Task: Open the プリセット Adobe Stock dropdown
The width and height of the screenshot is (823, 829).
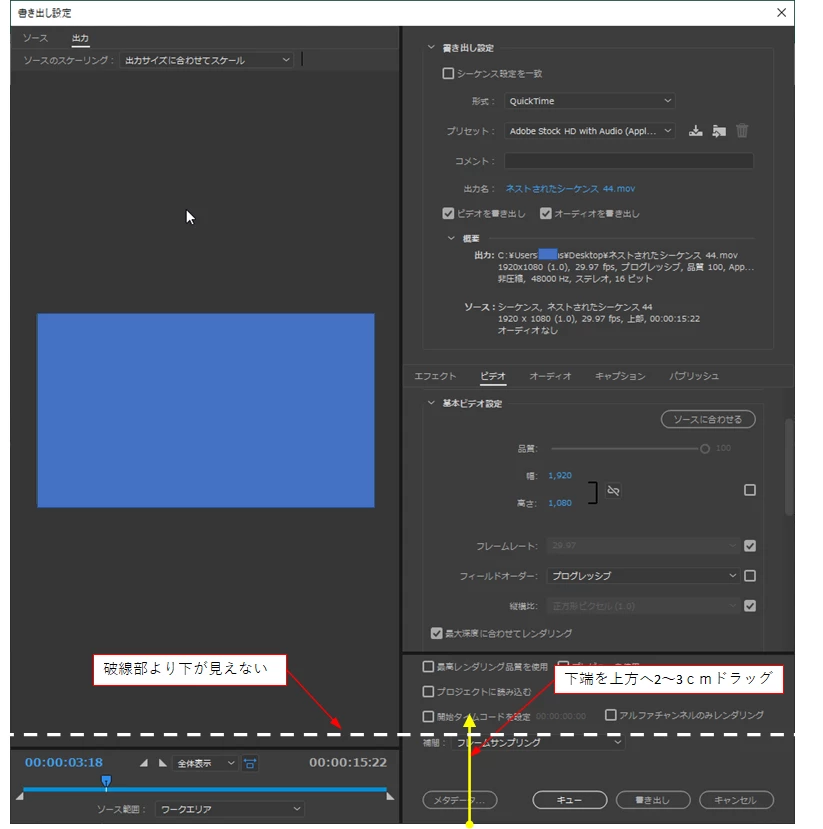Action: point(590,131)
